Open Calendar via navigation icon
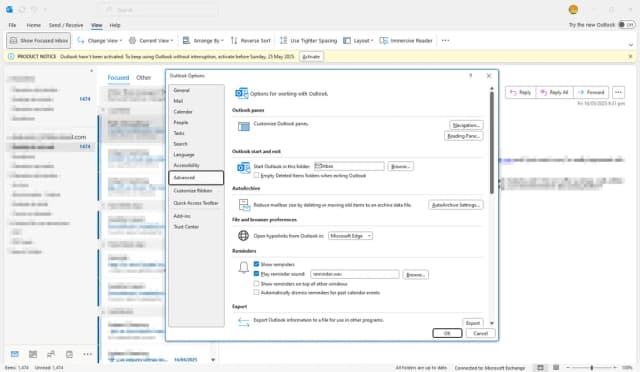Viewport: 640px width, 372px height. pos(33,354)
